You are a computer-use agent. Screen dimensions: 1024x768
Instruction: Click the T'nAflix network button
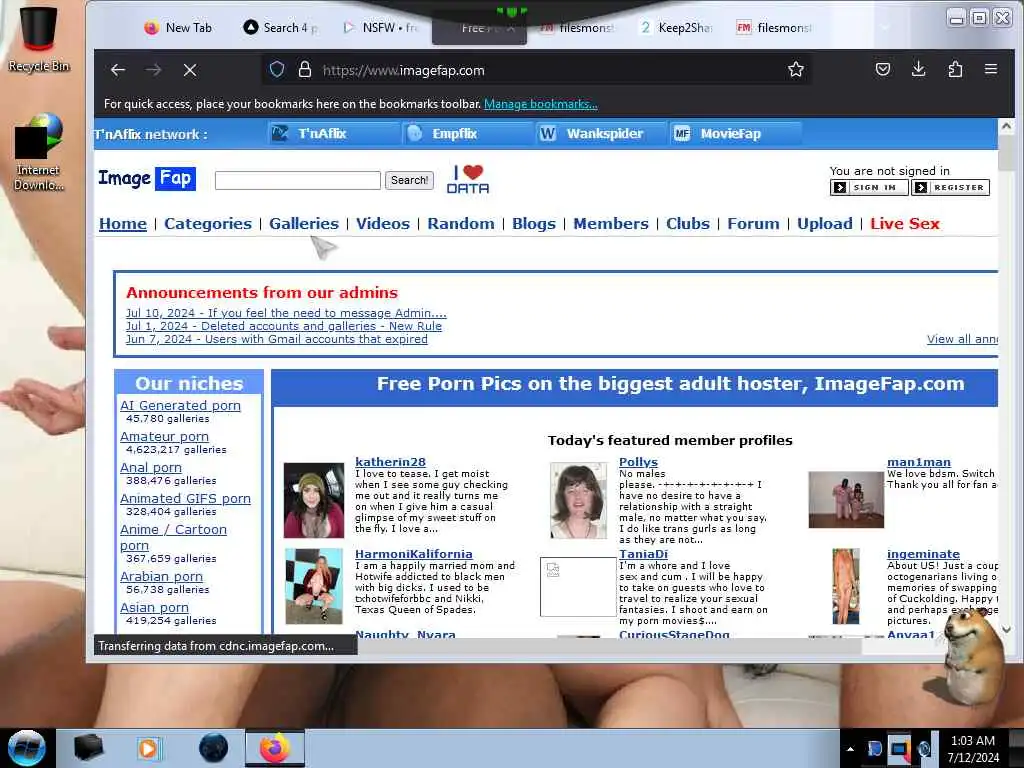(333, 133)
